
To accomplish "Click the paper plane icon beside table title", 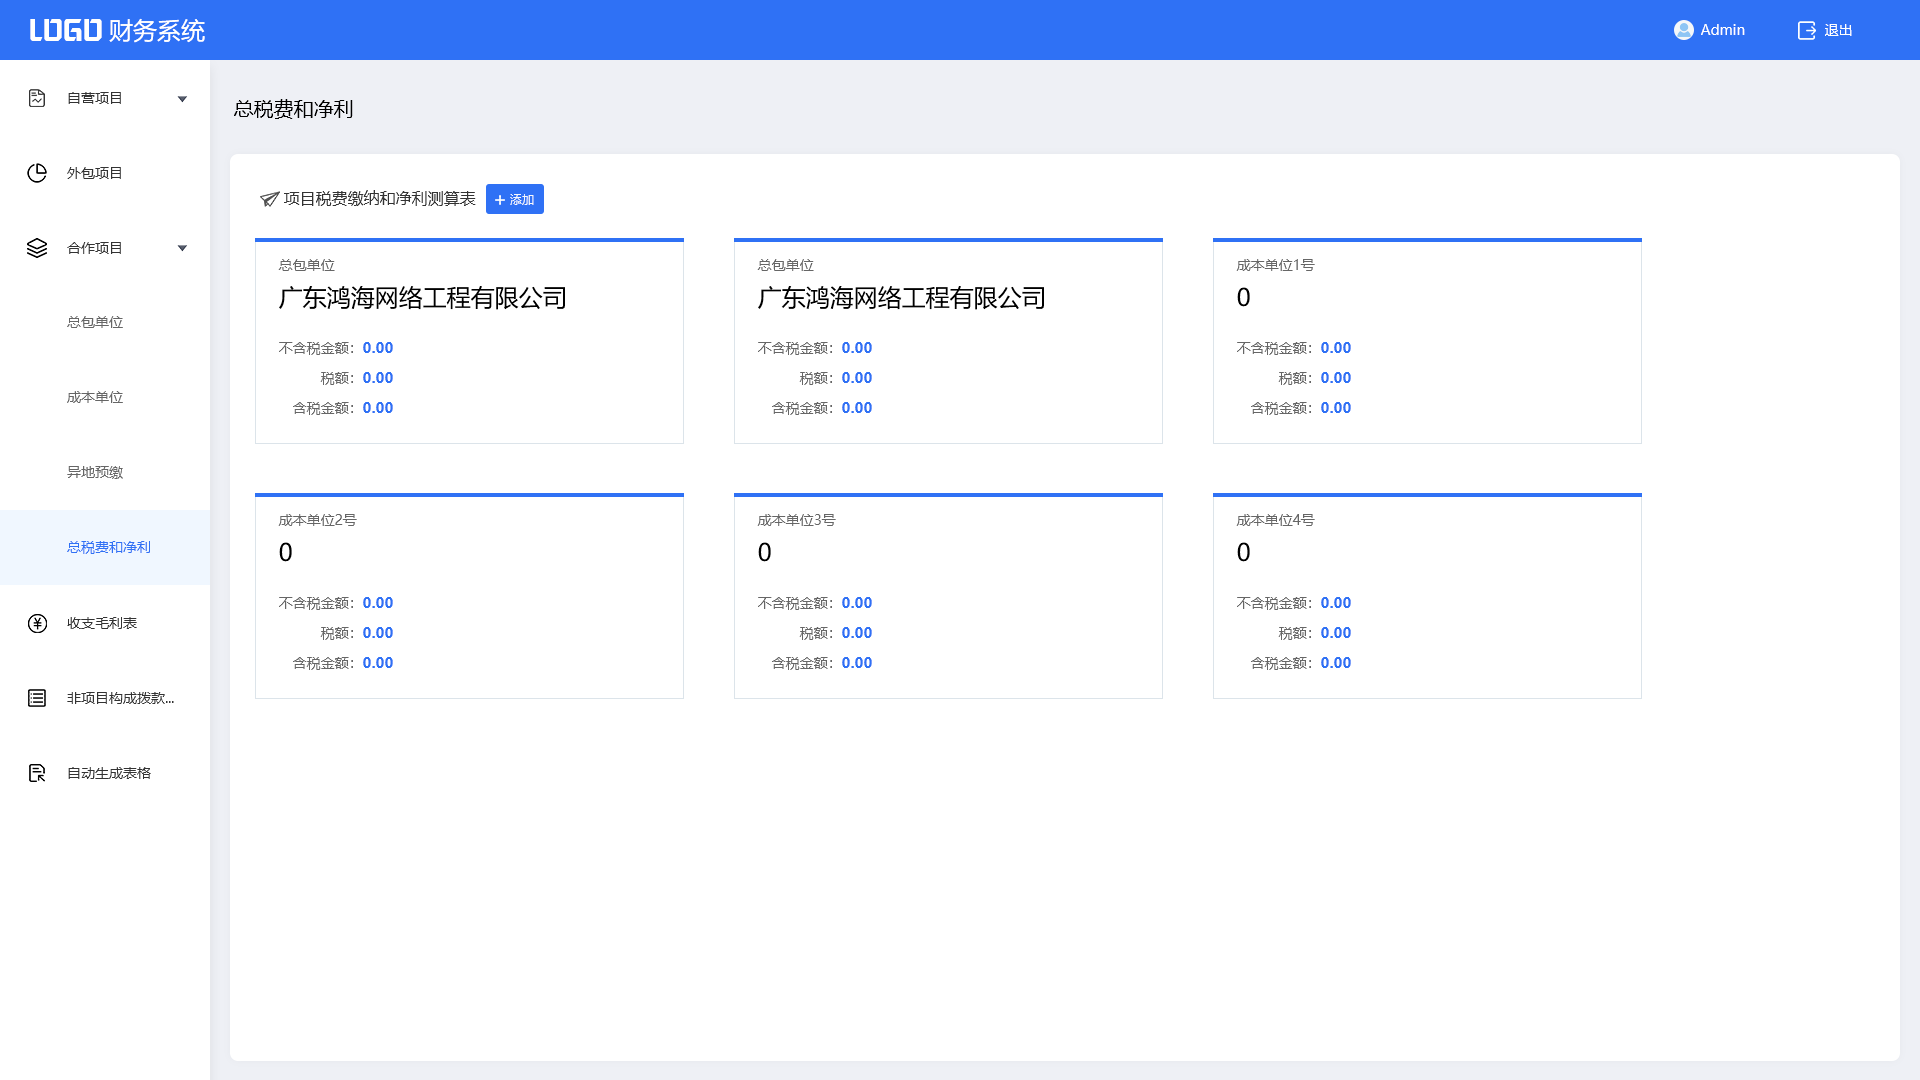I will click(269, 199).
